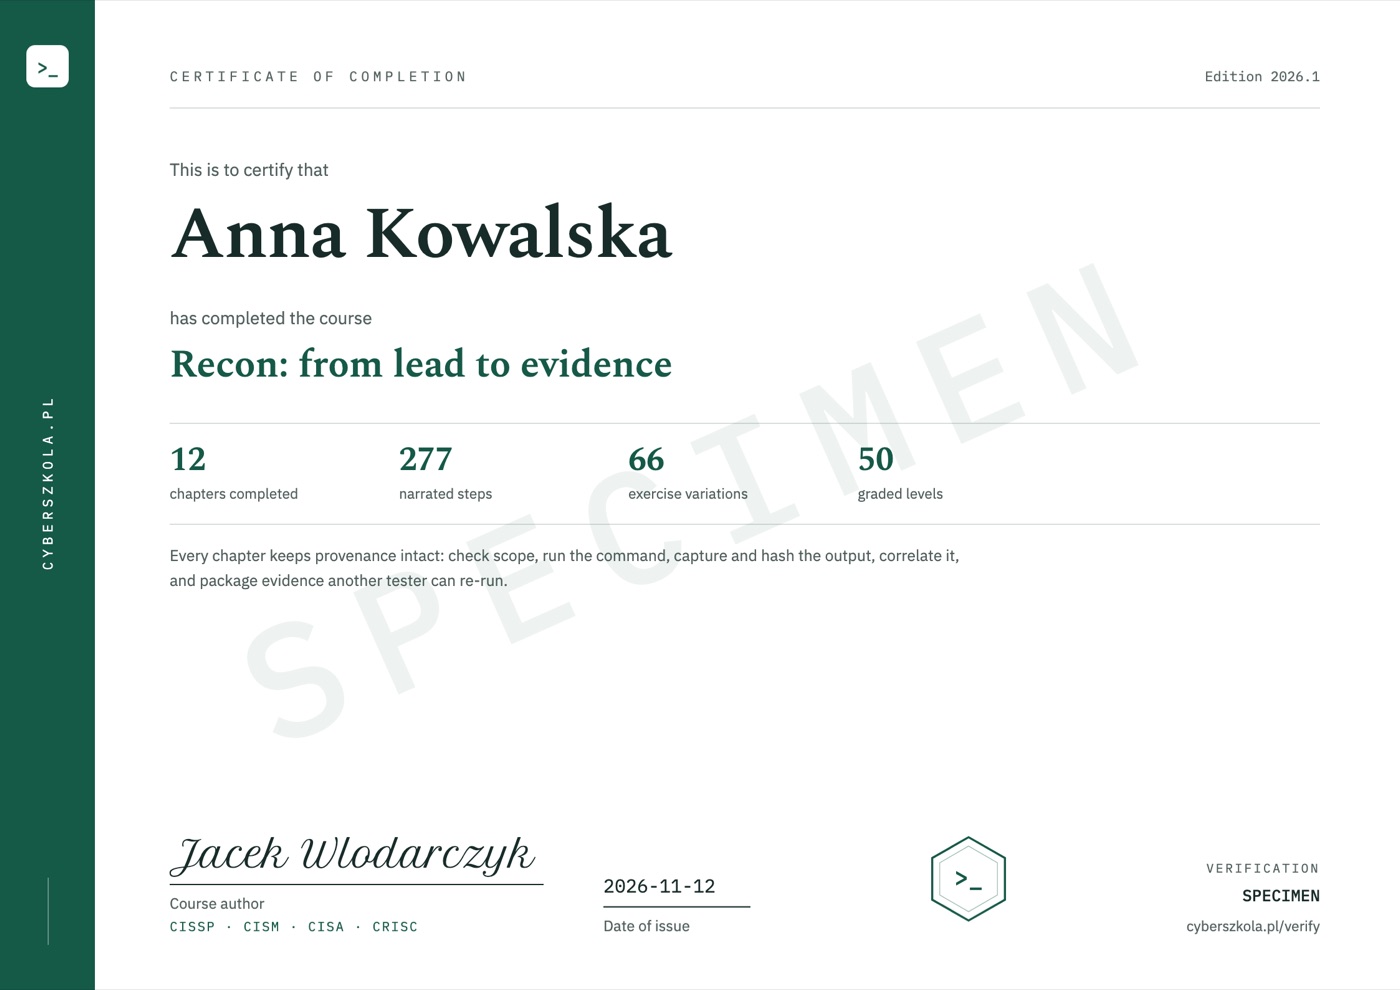Select the Edition 2026.1 label
The image size is (1400, 990).
pyautogui.click(x=1262, y=77)
